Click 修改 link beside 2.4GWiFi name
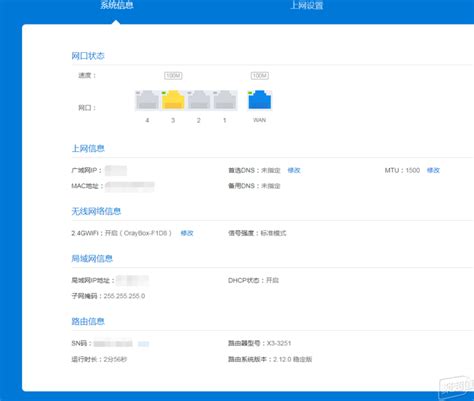This screenshot has width=474, height=401. click(187, 233)
